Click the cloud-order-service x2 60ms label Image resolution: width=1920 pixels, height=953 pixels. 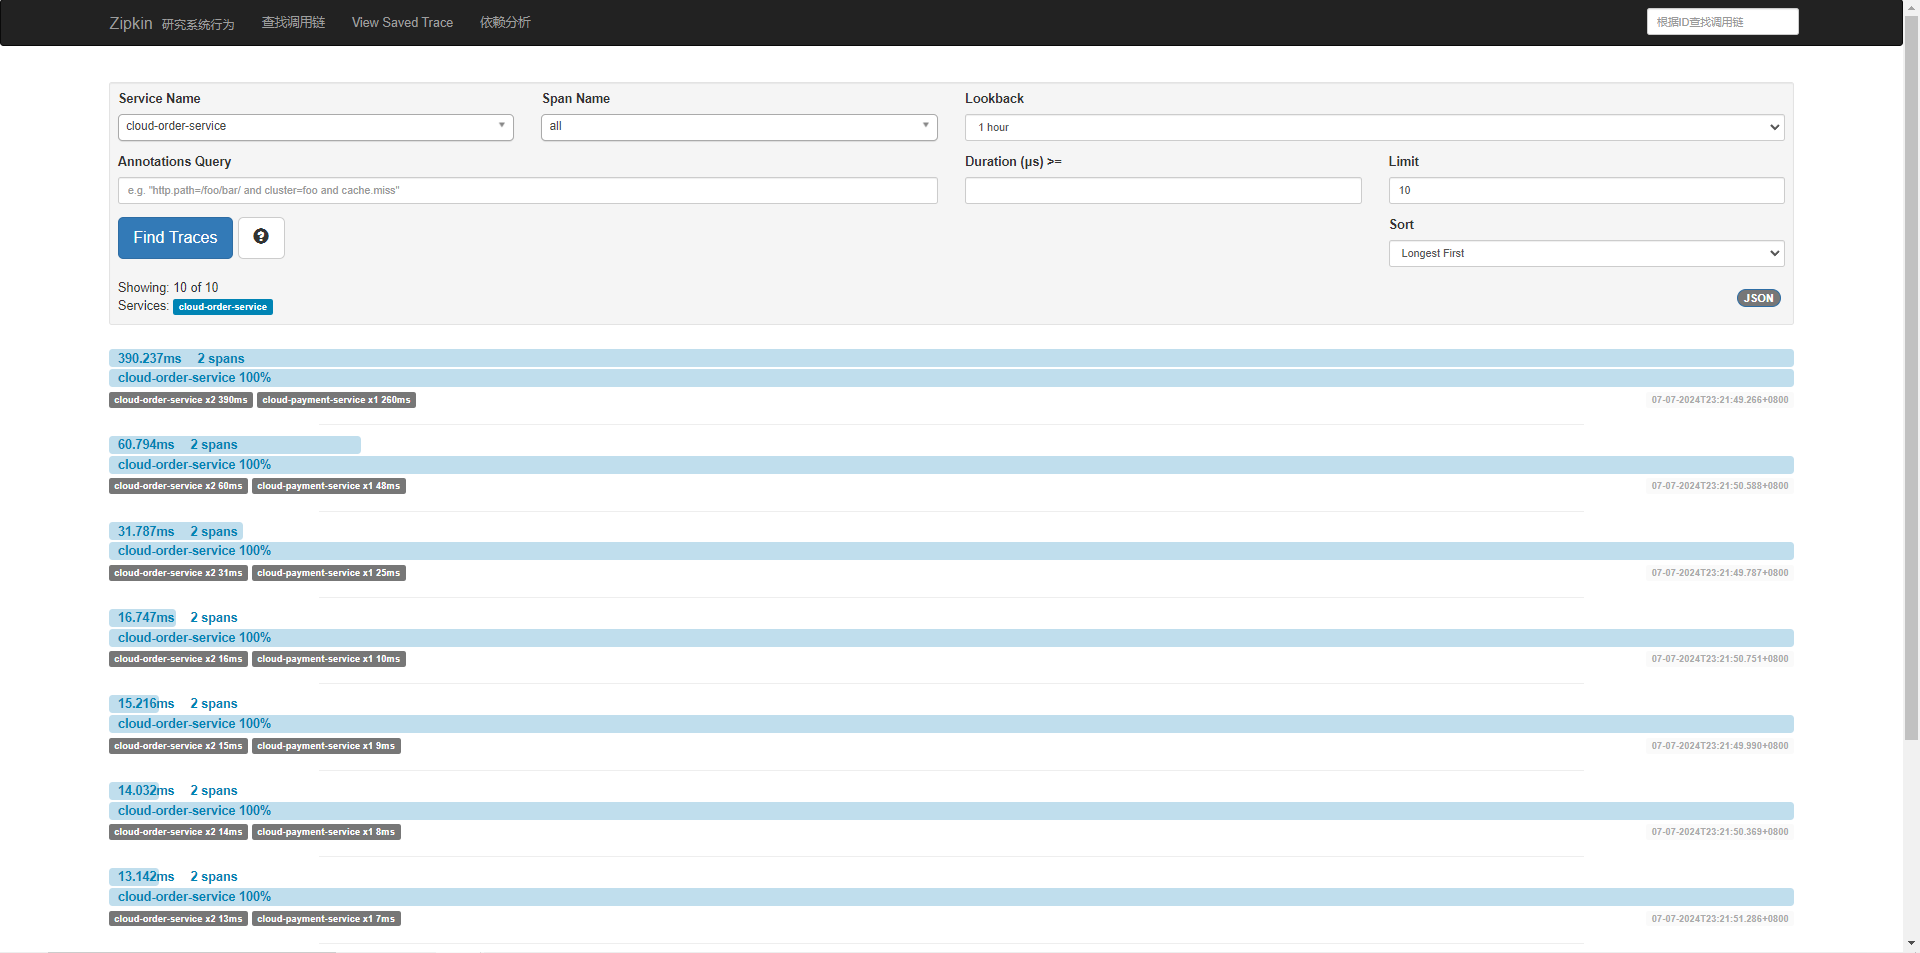pyautogui.click(x=178, y=486)
